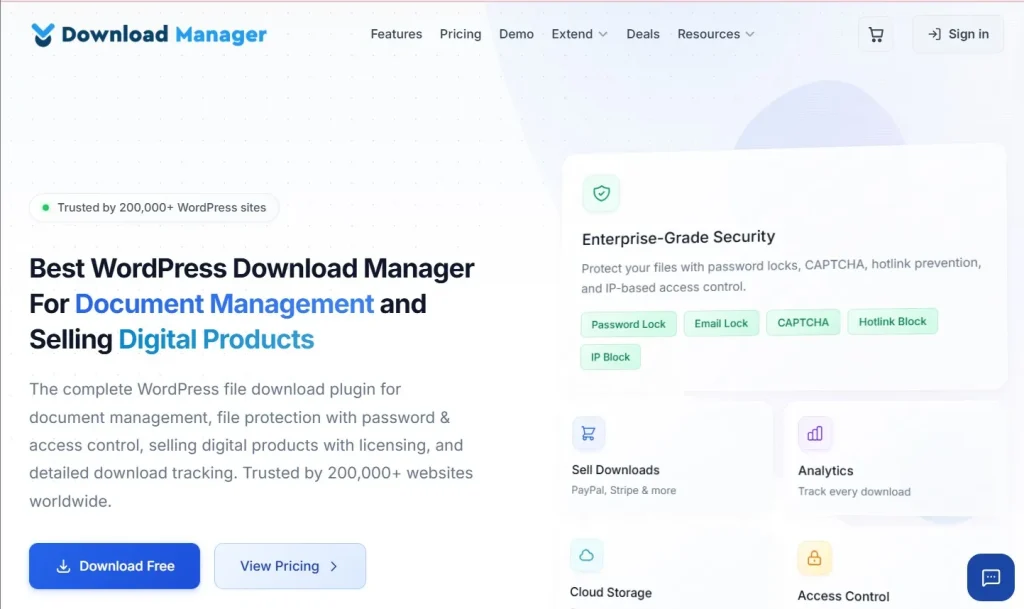This screenshot has height=609, width=1024.
Task: Select the Hotlink Block tag
Action: click(893, 321)
